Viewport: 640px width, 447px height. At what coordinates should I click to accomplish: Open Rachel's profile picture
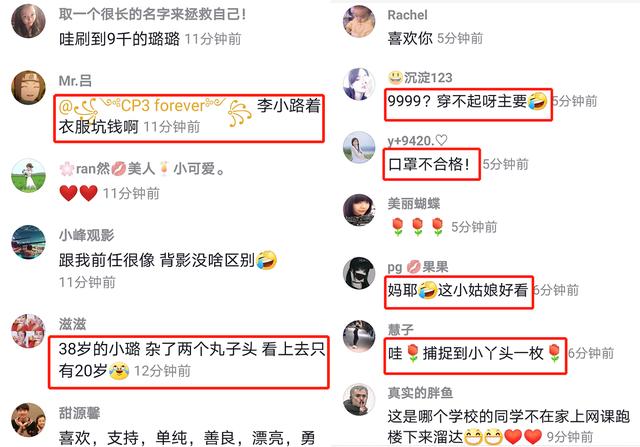tap(359, 22)
